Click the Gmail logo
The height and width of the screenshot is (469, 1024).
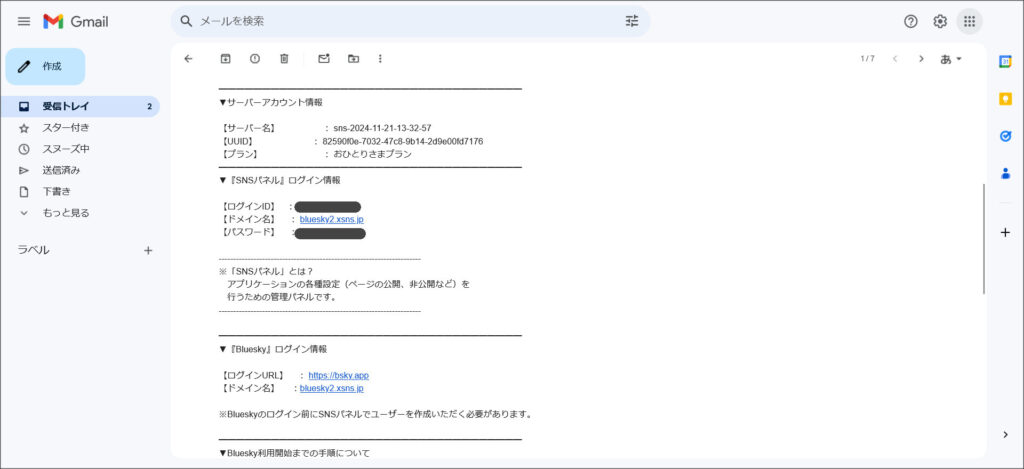coord(76,22)
